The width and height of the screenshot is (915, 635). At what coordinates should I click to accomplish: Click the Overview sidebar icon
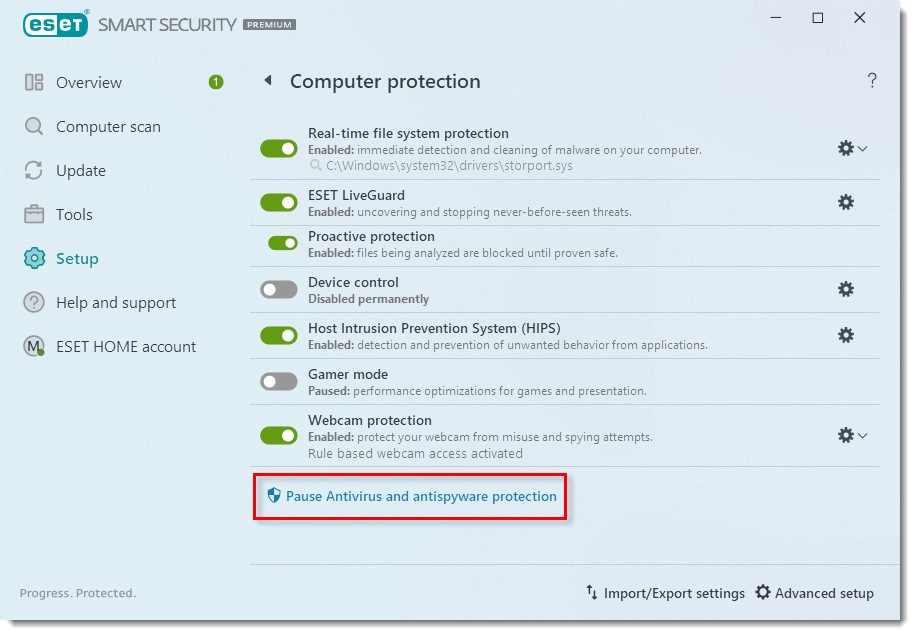click(x=35, y=83)
